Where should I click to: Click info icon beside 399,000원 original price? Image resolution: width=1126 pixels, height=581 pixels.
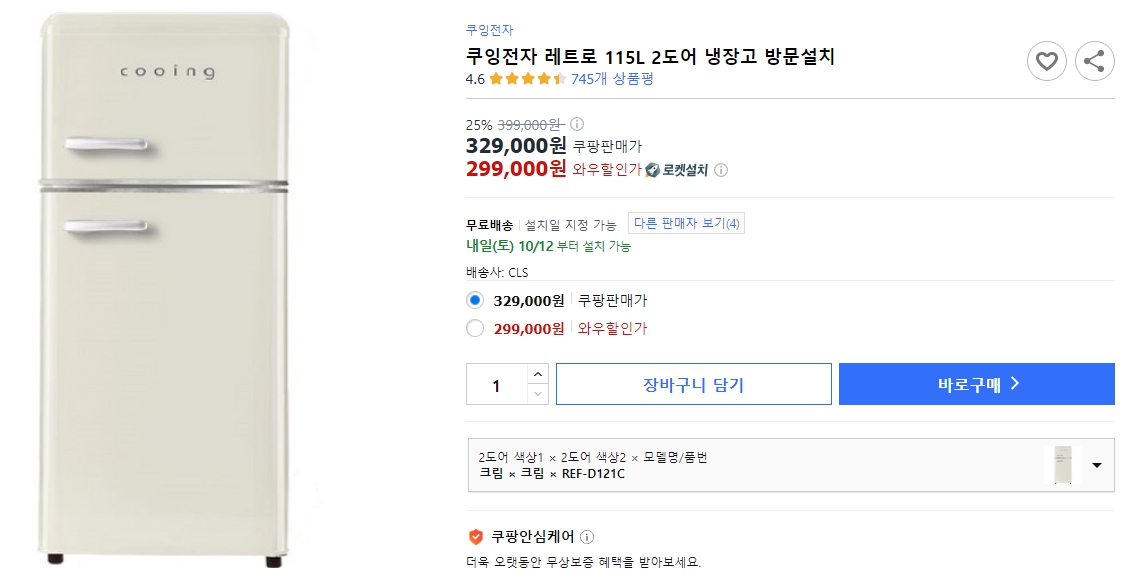click(x=578, y=124)
